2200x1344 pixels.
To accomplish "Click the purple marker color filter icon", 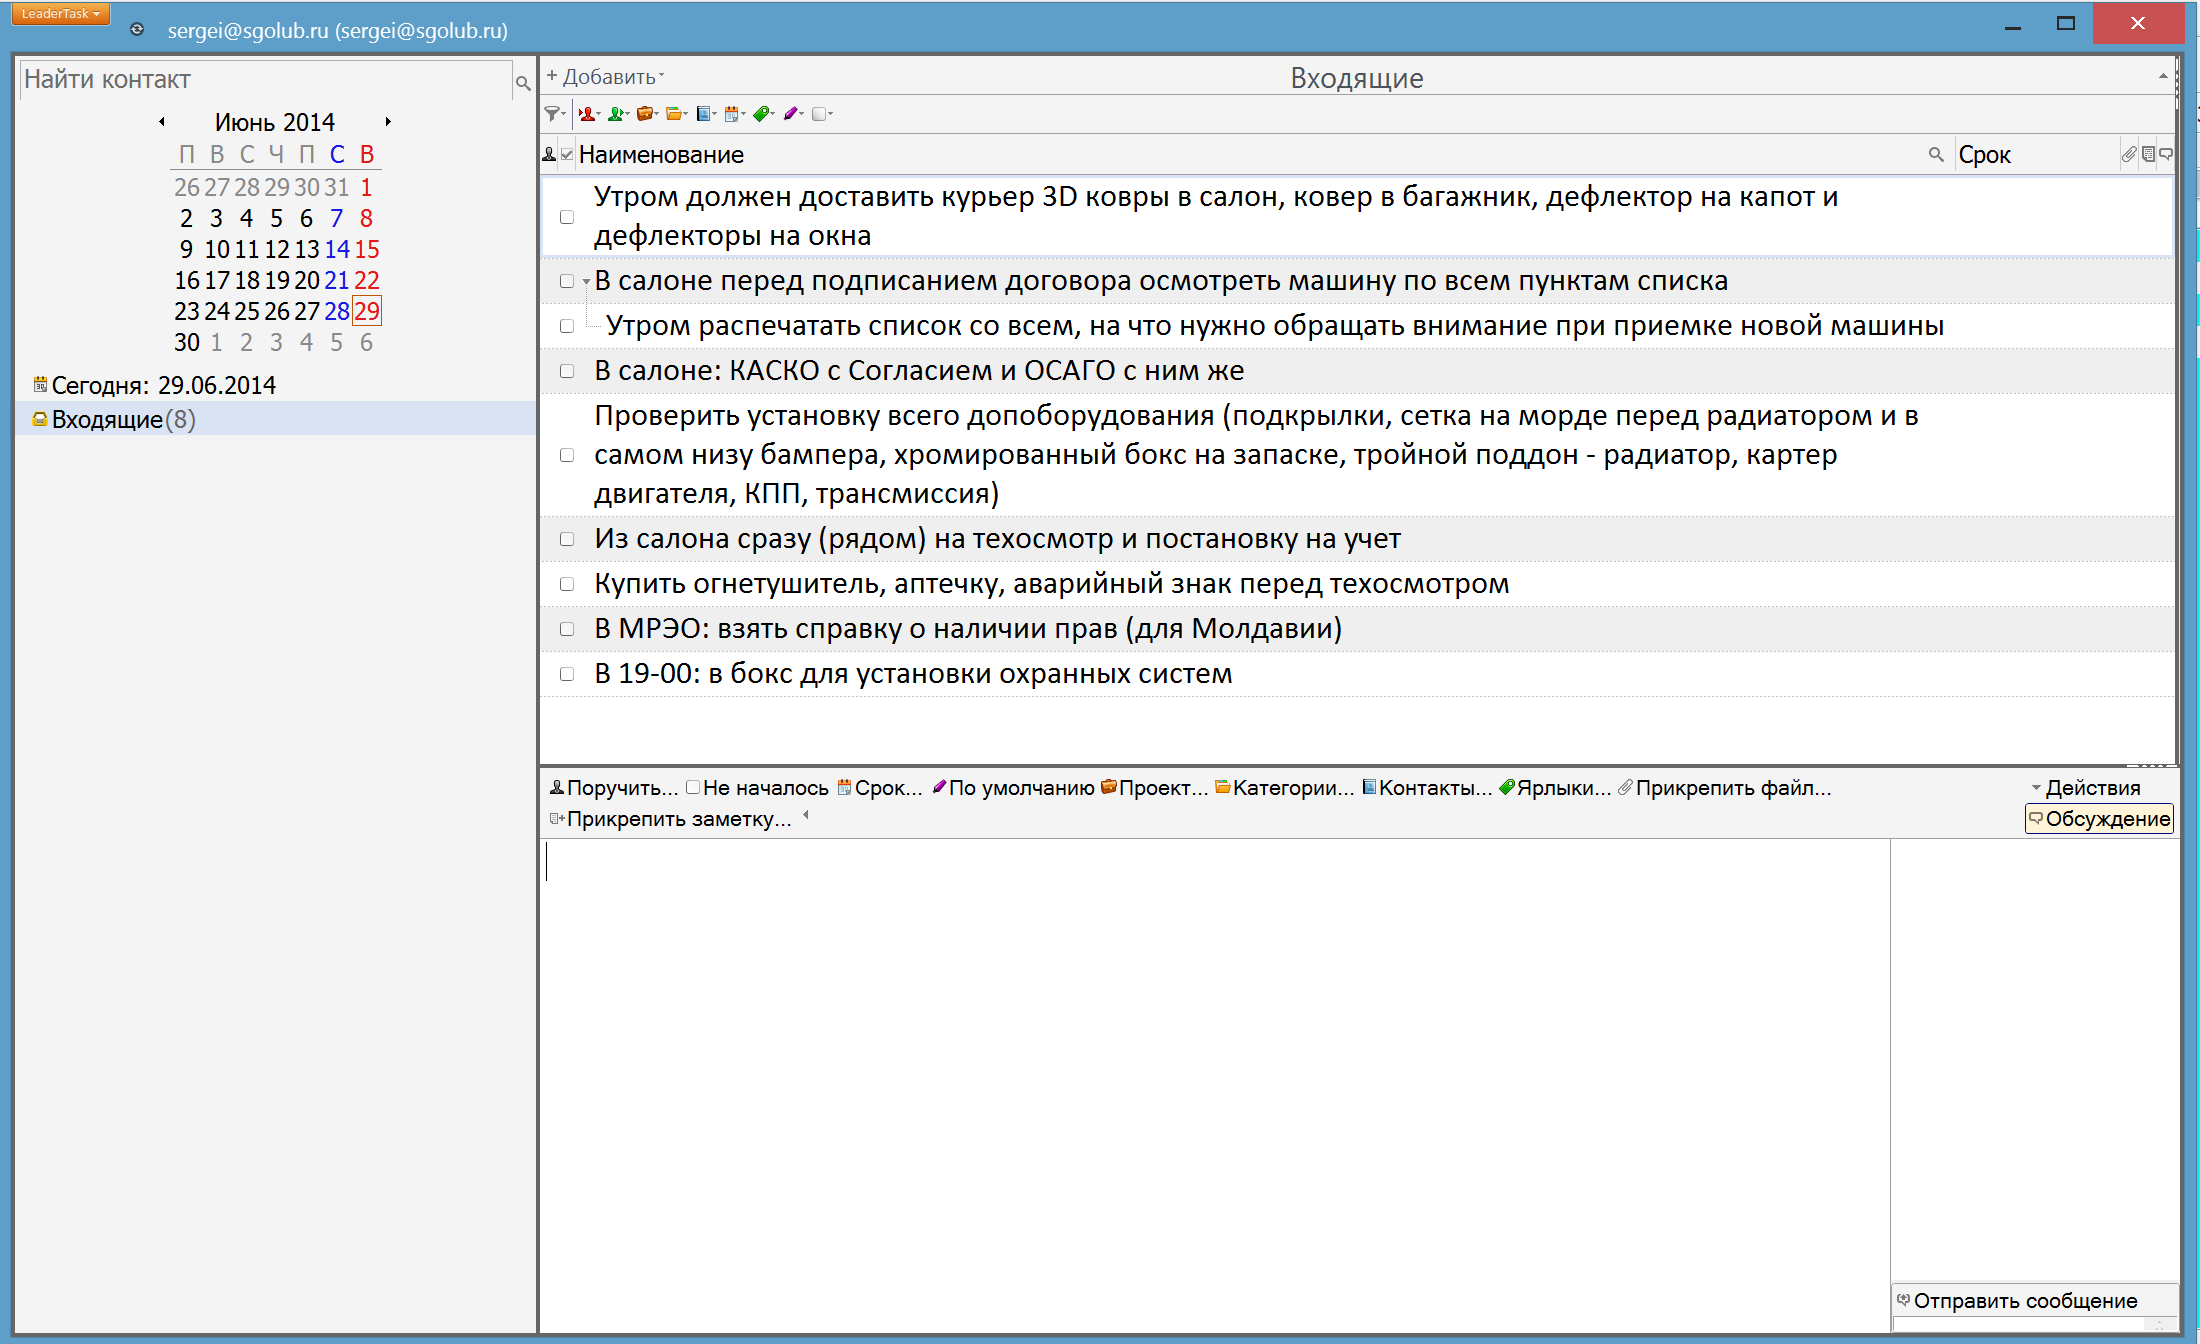I will [x=792, y=114].
